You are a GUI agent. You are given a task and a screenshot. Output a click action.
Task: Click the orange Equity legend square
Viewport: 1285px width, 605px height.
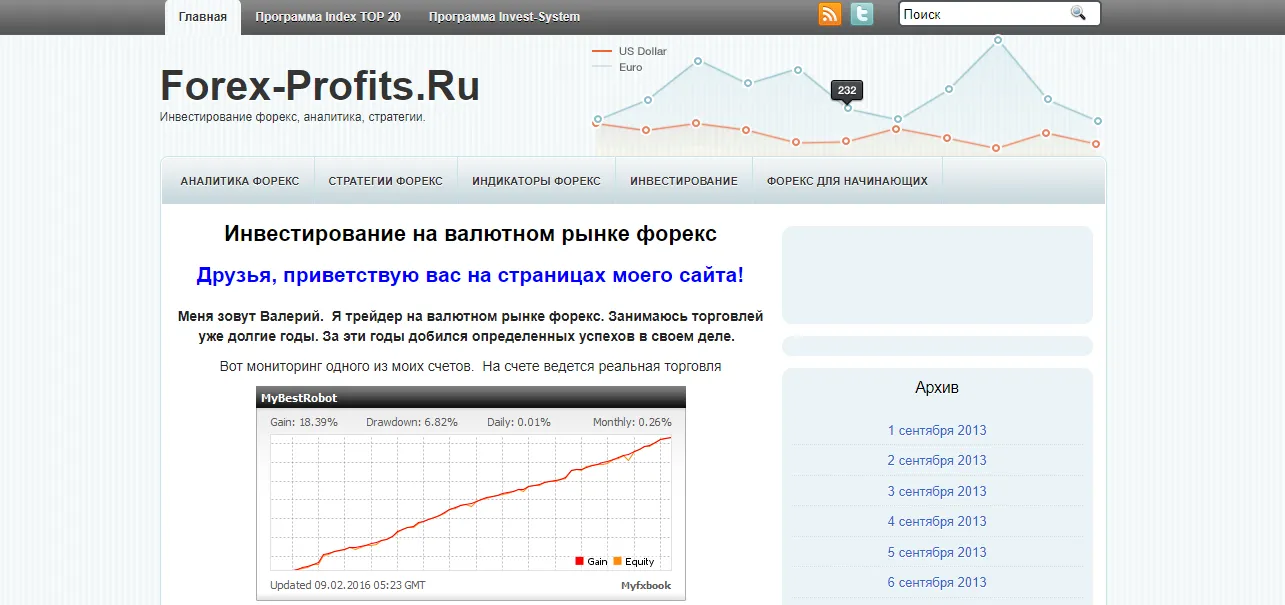pos(617,561)
